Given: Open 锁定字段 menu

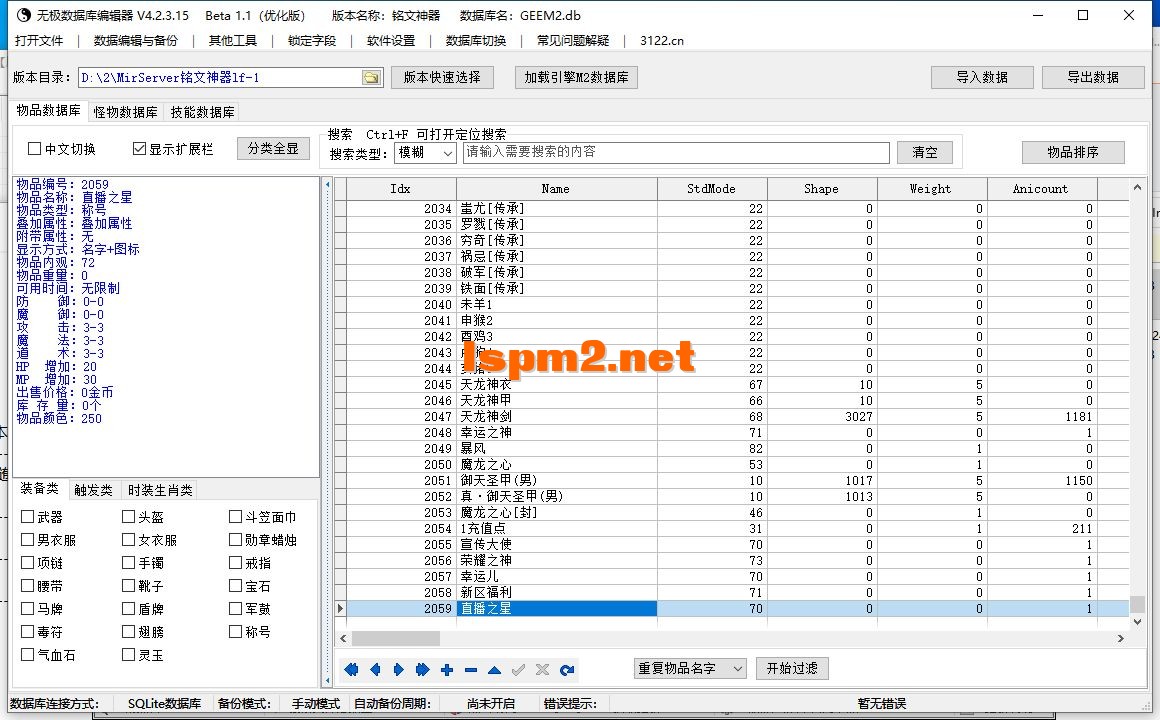Looking at the screenshot, I should tap(312, 41).
